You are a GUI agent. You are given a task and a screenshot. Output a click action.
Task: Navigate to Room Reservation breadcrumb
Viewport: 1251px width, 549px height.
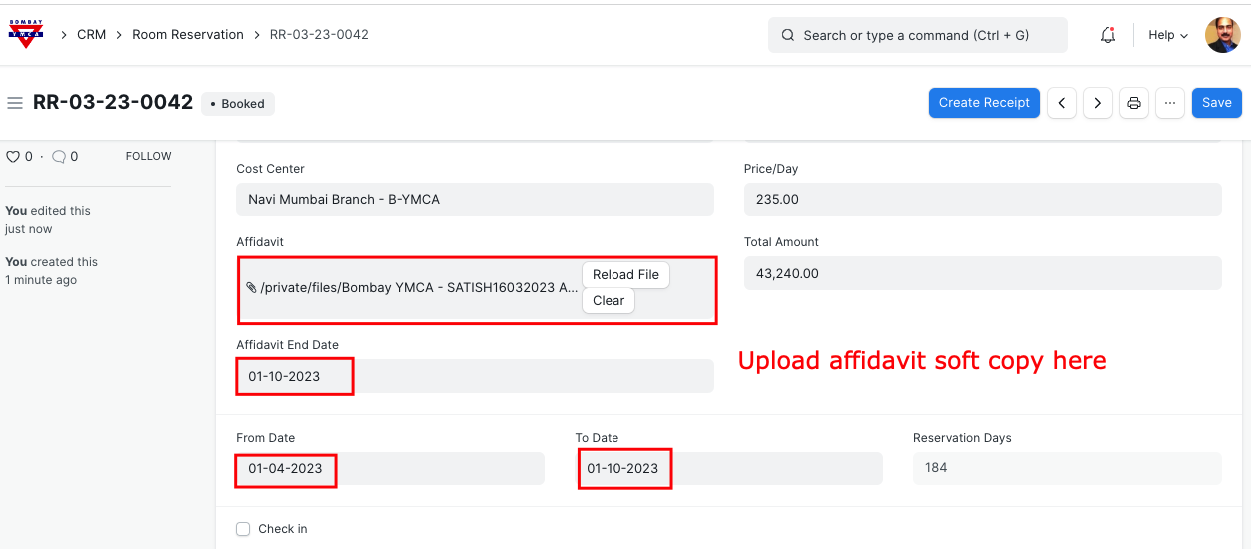188,35
